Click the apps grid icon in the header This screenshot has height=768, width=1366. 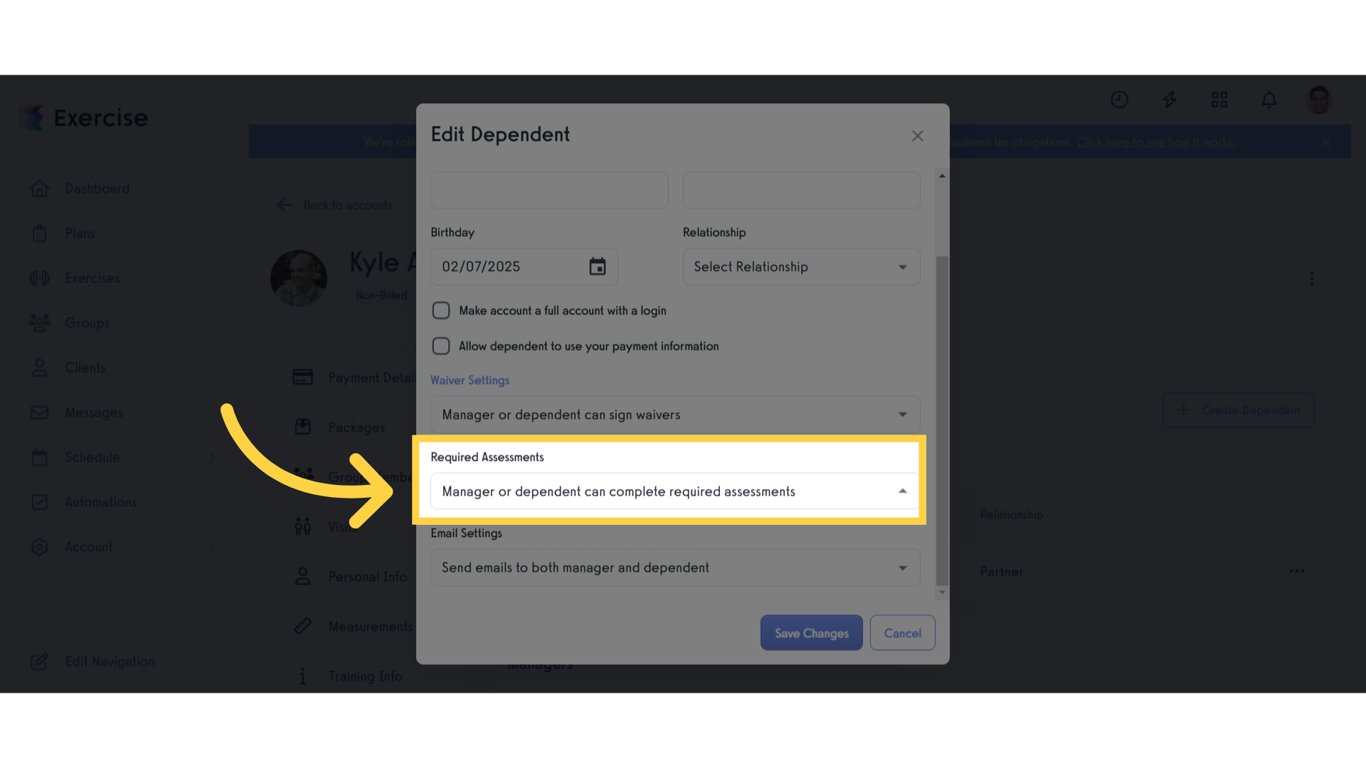pos(1218,99)
